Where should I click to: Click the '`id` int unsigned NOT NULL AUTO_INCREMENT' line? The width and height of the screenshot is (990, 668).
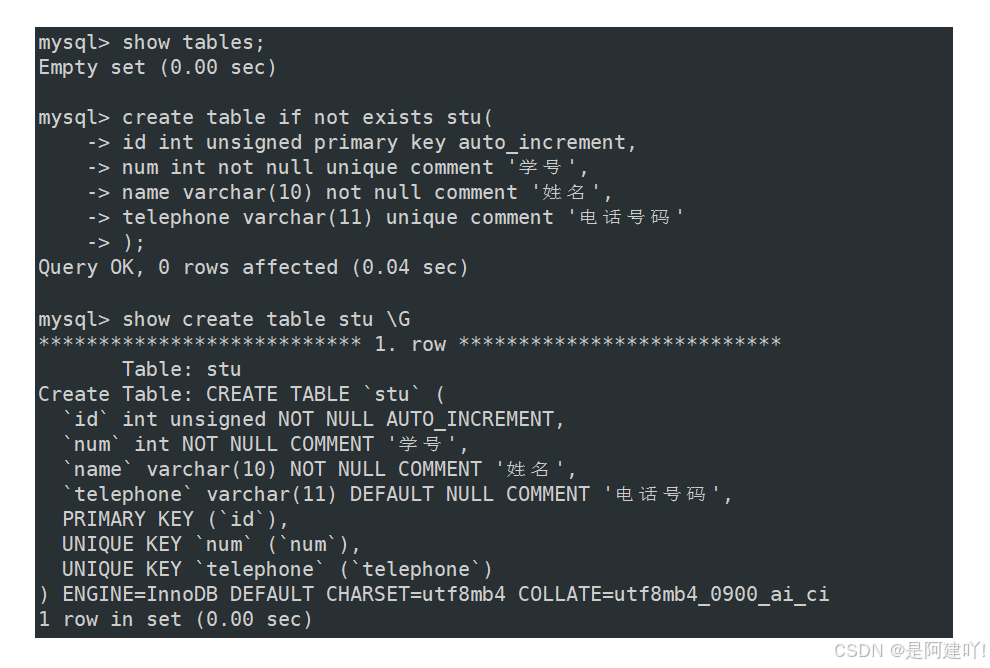pyautogui.click(x=313, y=419)
